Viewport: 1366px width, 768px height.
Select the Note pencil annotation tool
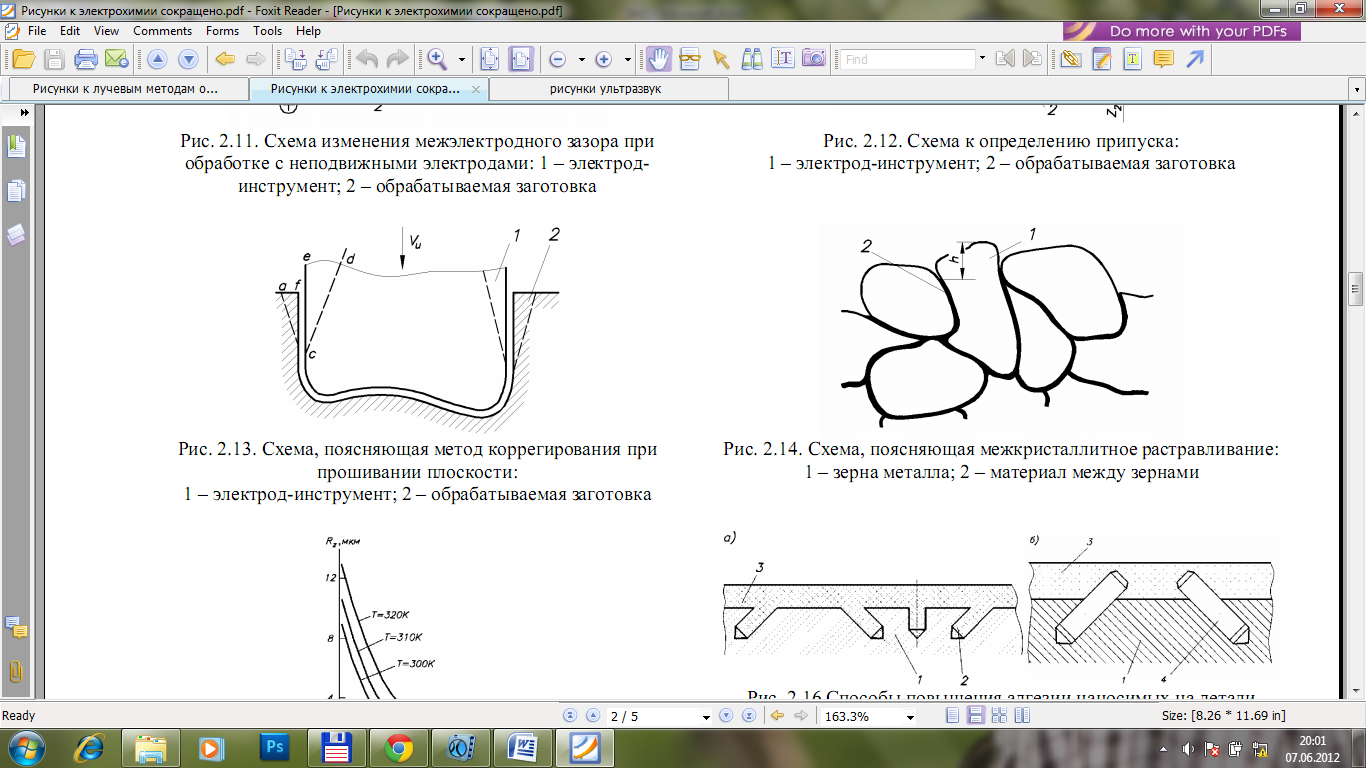[x=1102, y=59]
